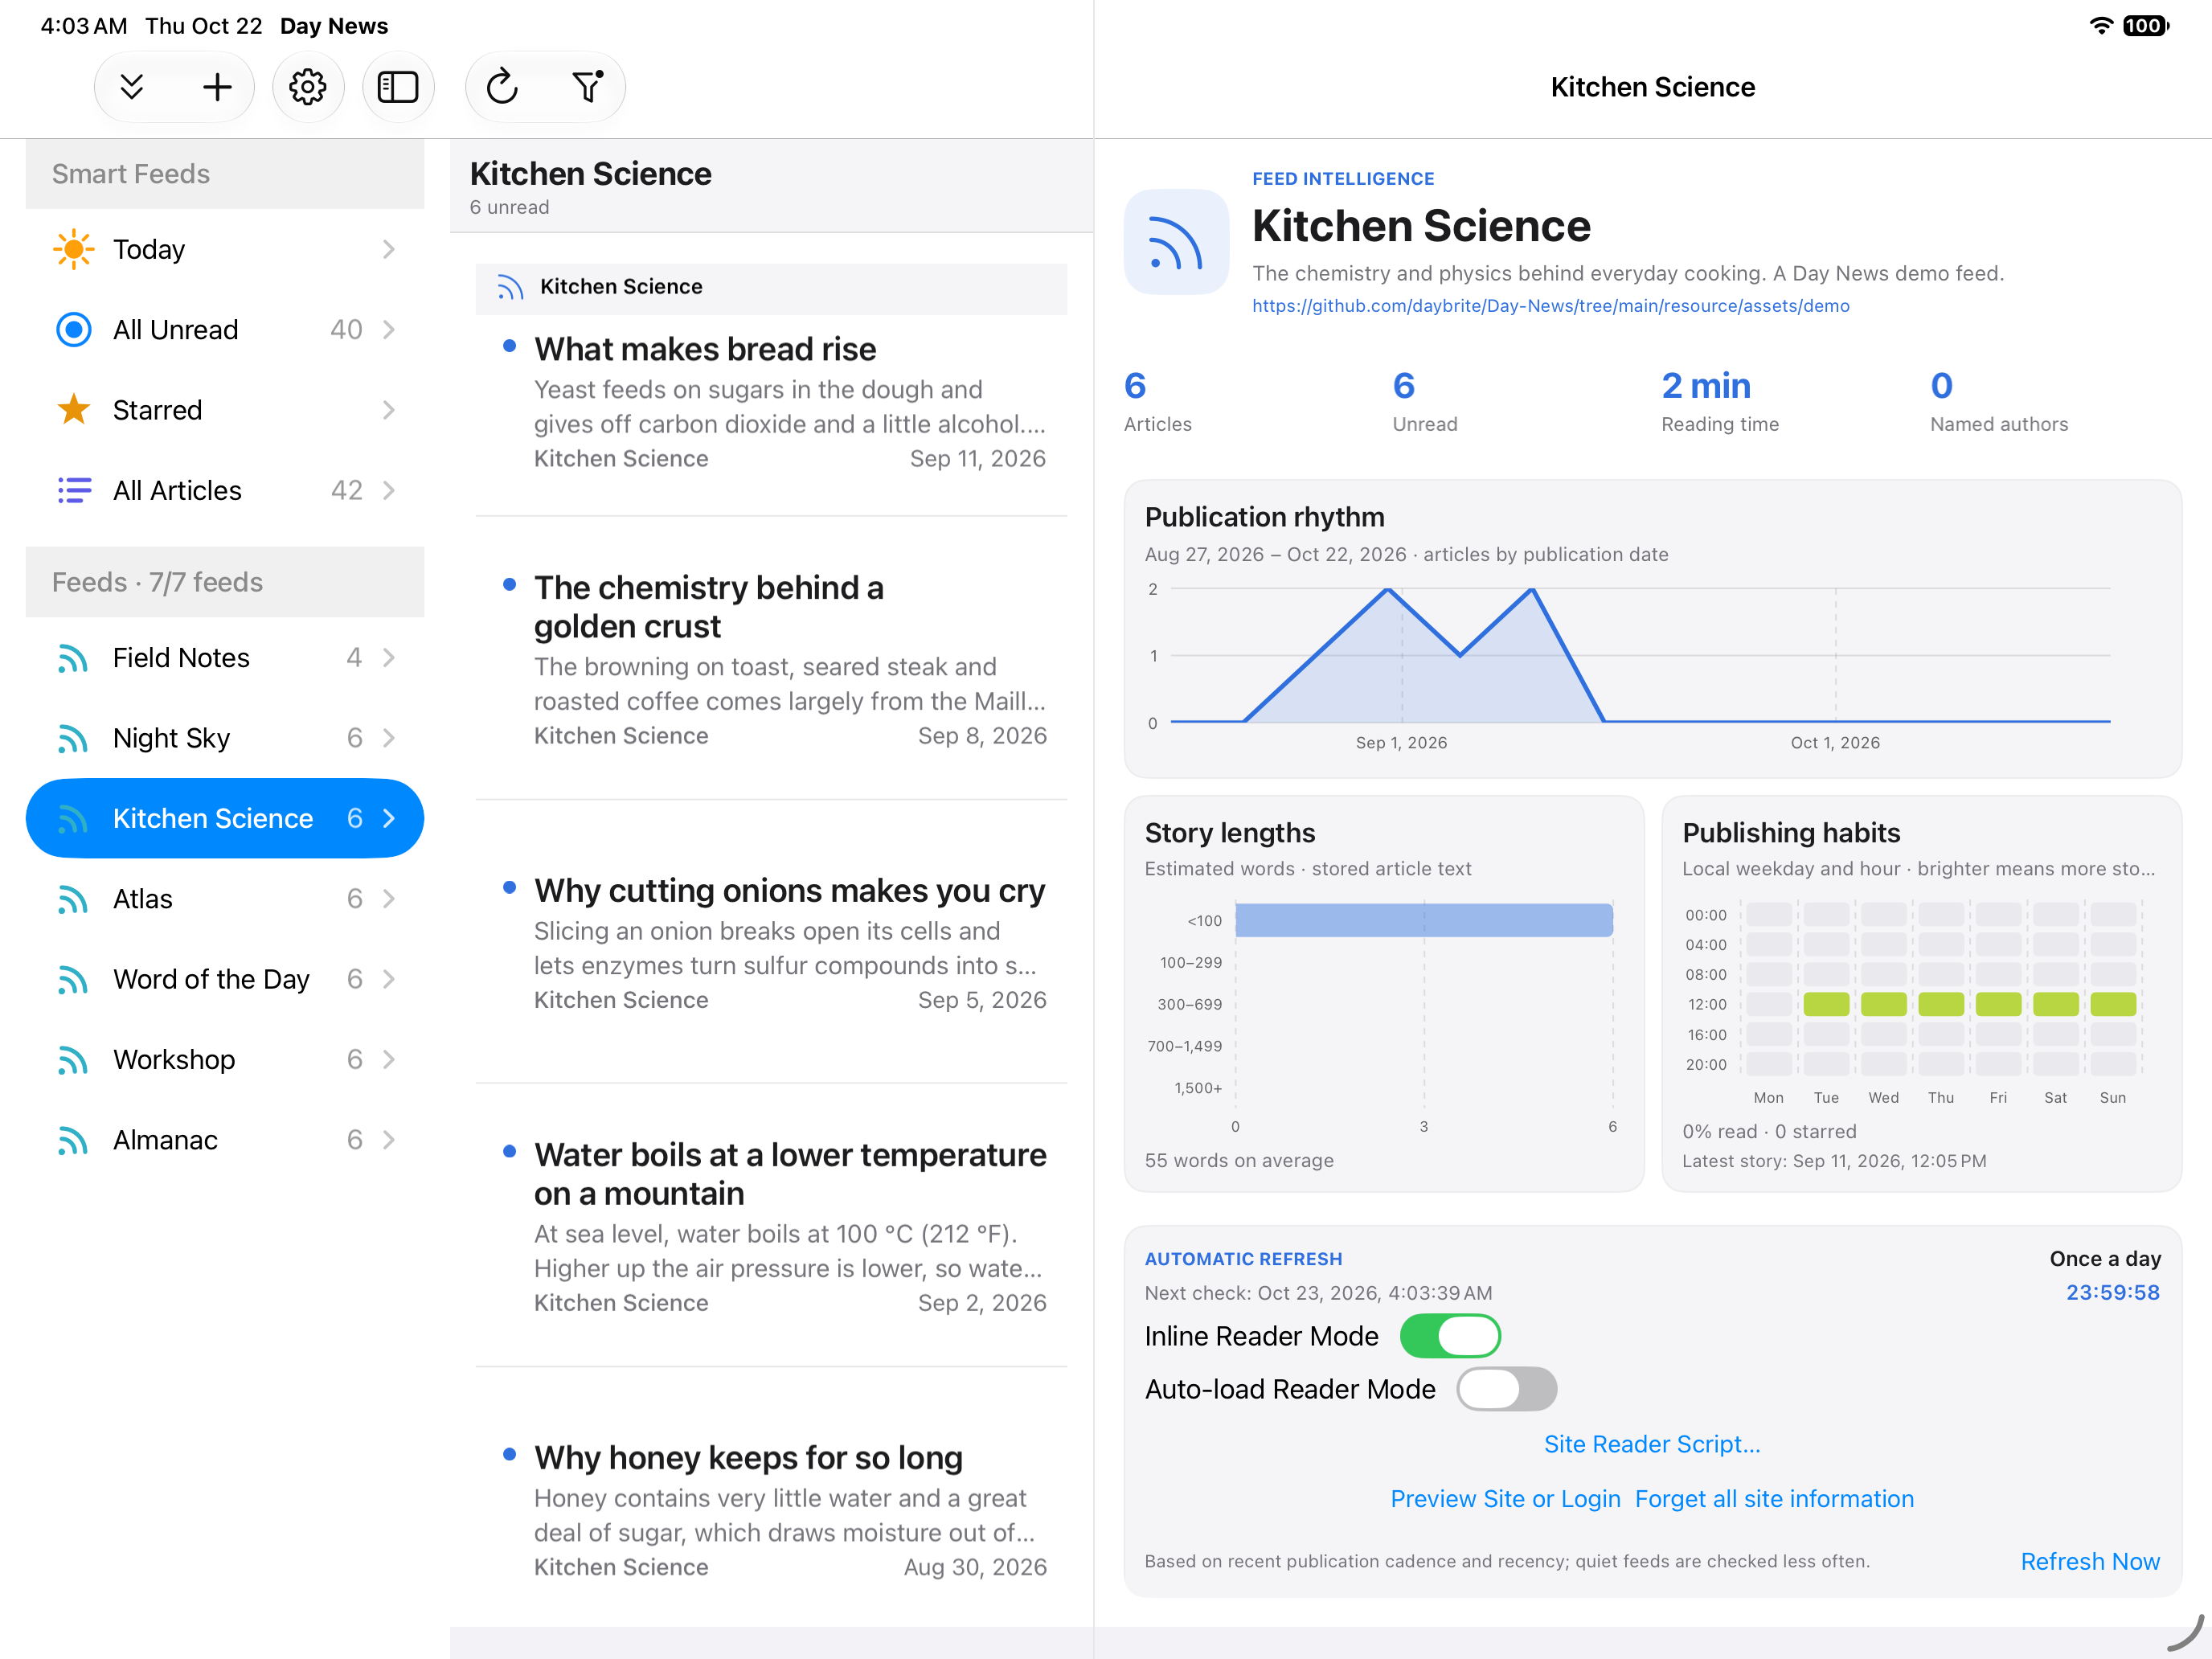Open Word of the Day feed
Image resolution: width=2212 pixels, height=1659 pixels.
pos(225,979)
